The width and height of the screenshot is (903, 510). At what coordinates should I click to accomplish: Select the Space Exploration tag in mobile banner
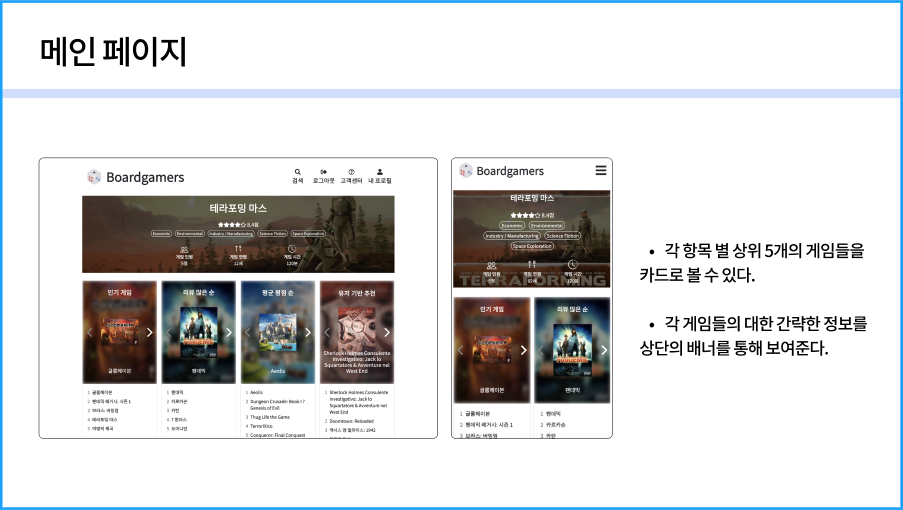coord(532,246)
